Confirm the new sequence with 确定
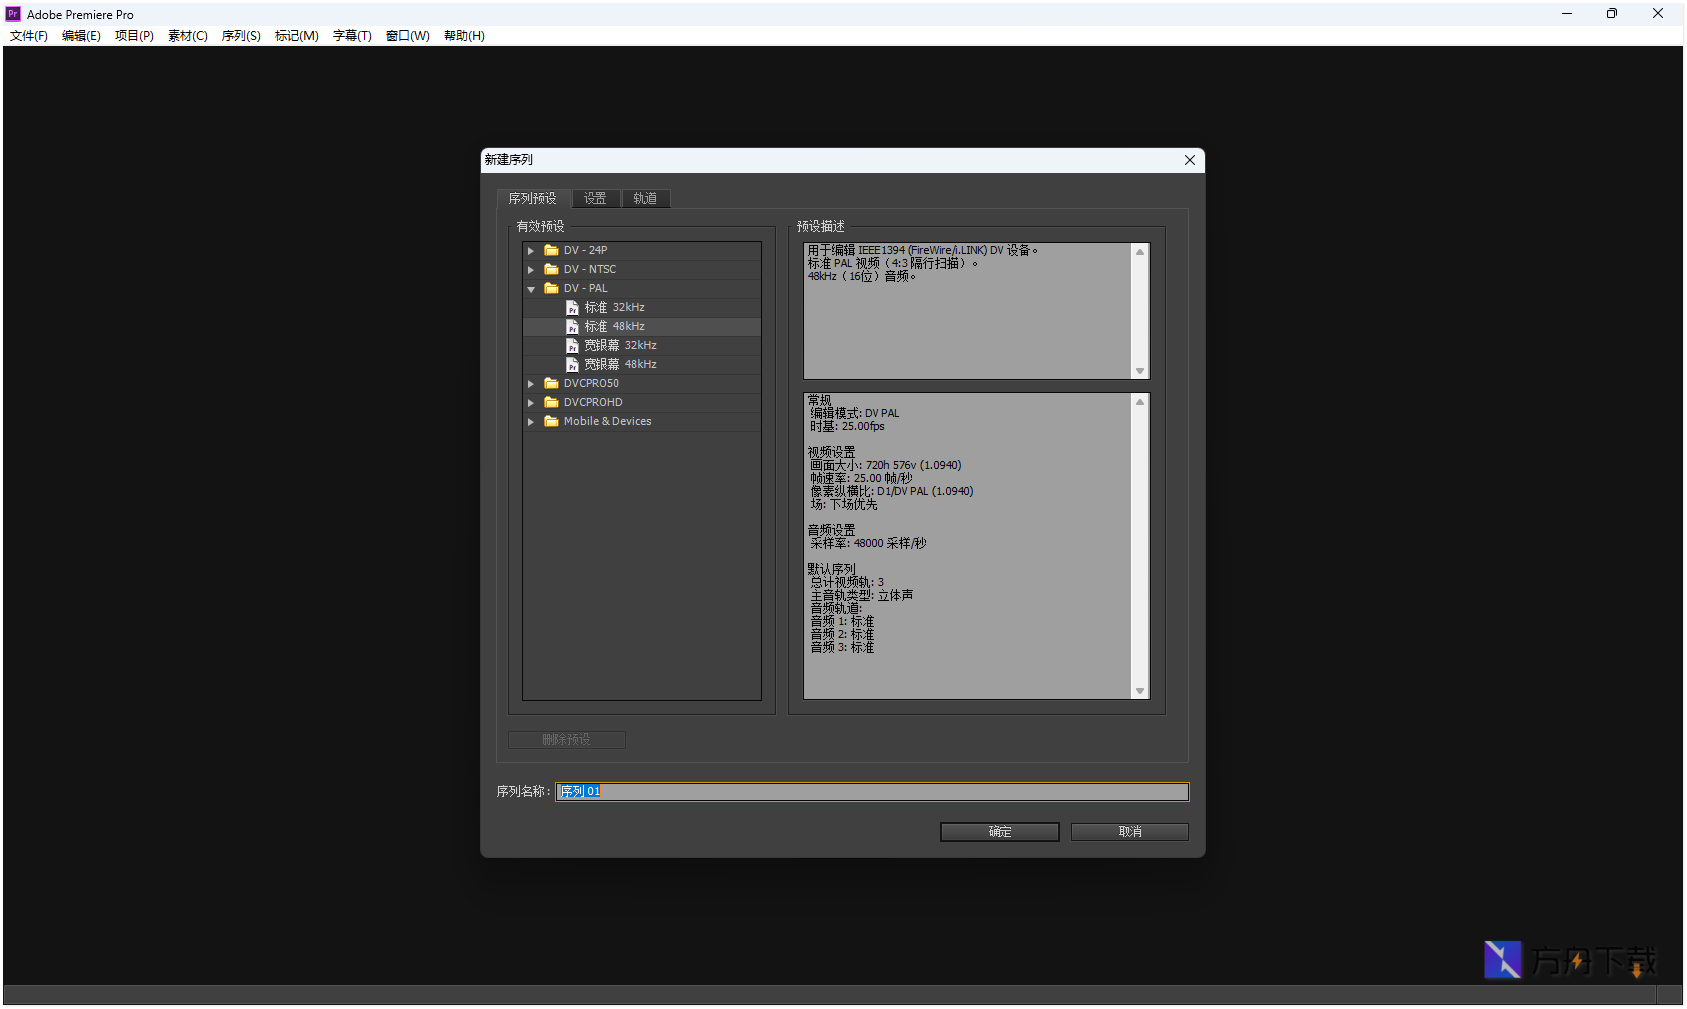Viewport: 1687px width, 1009px height. coord(1000,832)
